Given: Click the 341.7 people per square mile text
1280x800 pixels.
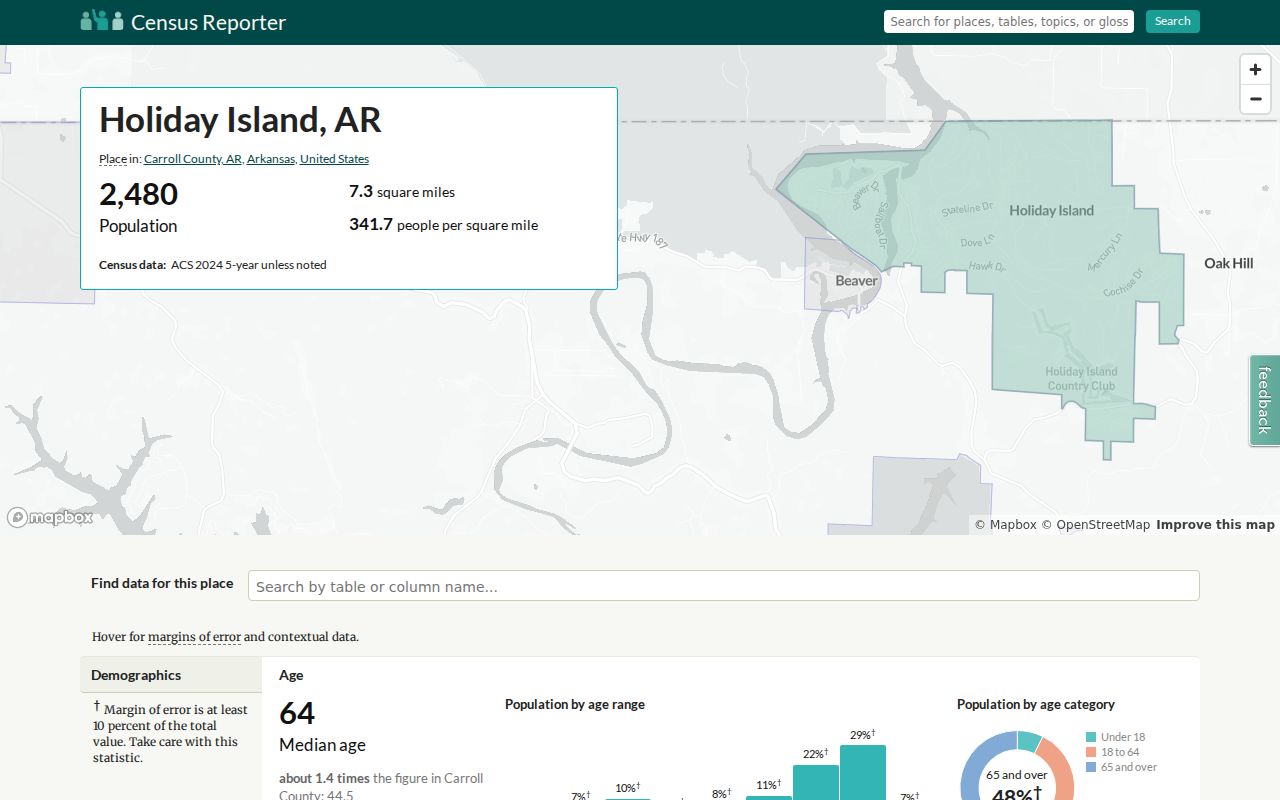Looking at the screenshot, I should (443, 225).
